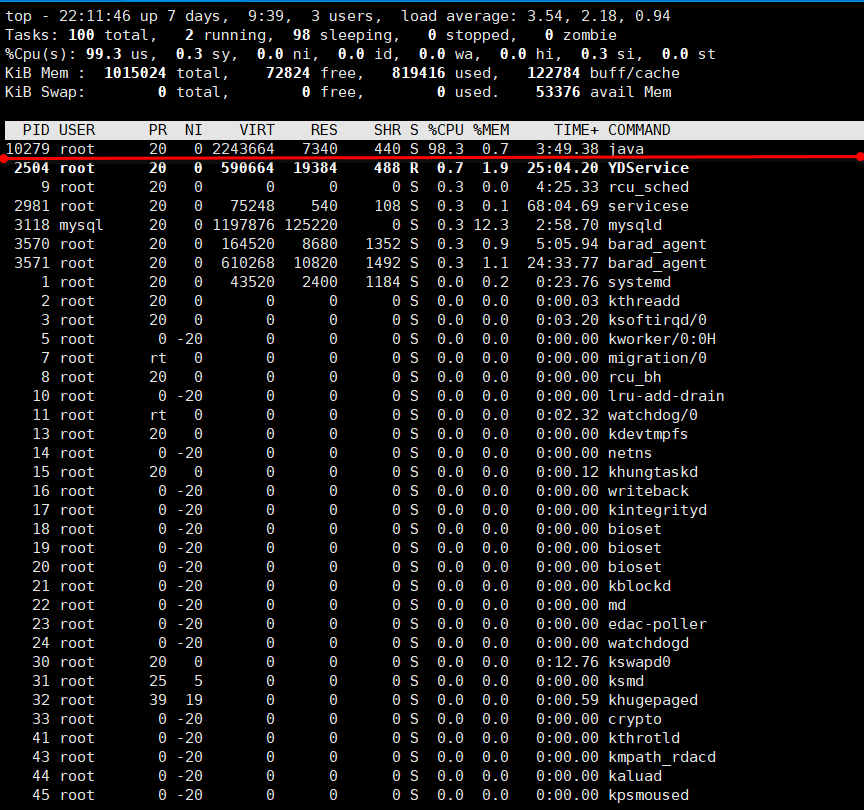The height and width of the screenshot is (810, 864).
Task: Select the kmpath_rdacd command
Action: tap(662, 758)
